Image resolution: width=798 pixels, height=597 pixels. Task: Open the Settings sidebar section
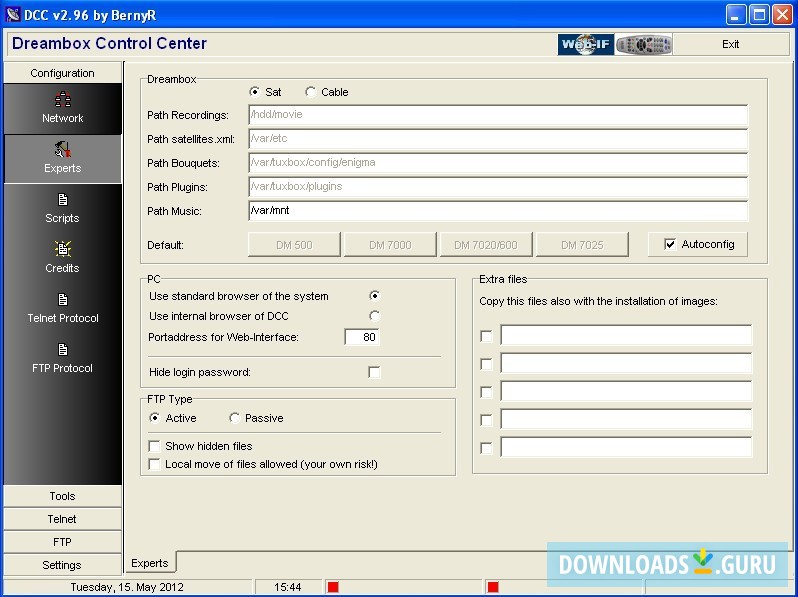tap(62, 565)
